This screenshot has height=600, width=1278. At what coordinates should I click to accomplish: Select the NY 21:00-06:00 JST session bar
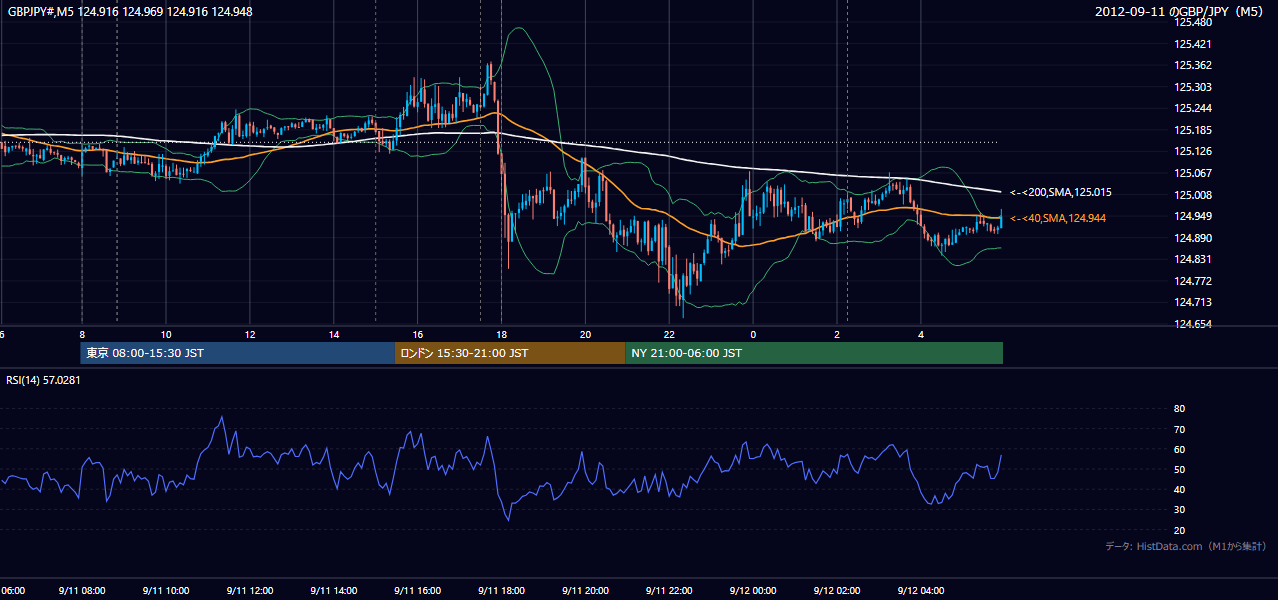[x=814, y=353]
